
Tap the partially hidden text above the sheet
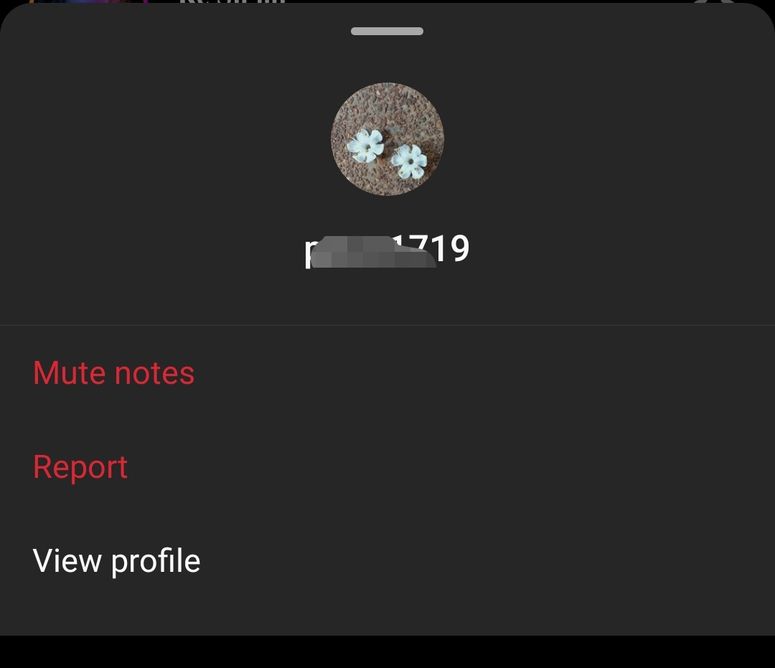[x=232, y=2]
